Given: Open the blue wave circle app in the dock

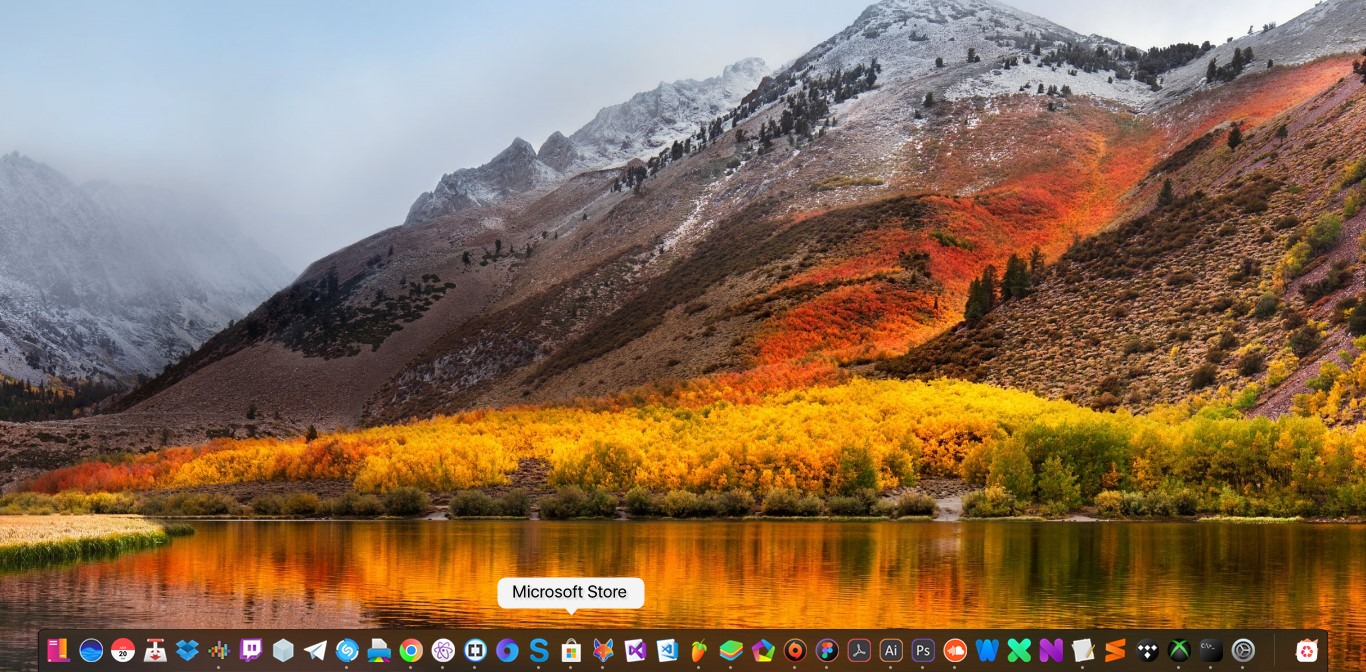Looking at the screenshot, I should tap(91, 650).
